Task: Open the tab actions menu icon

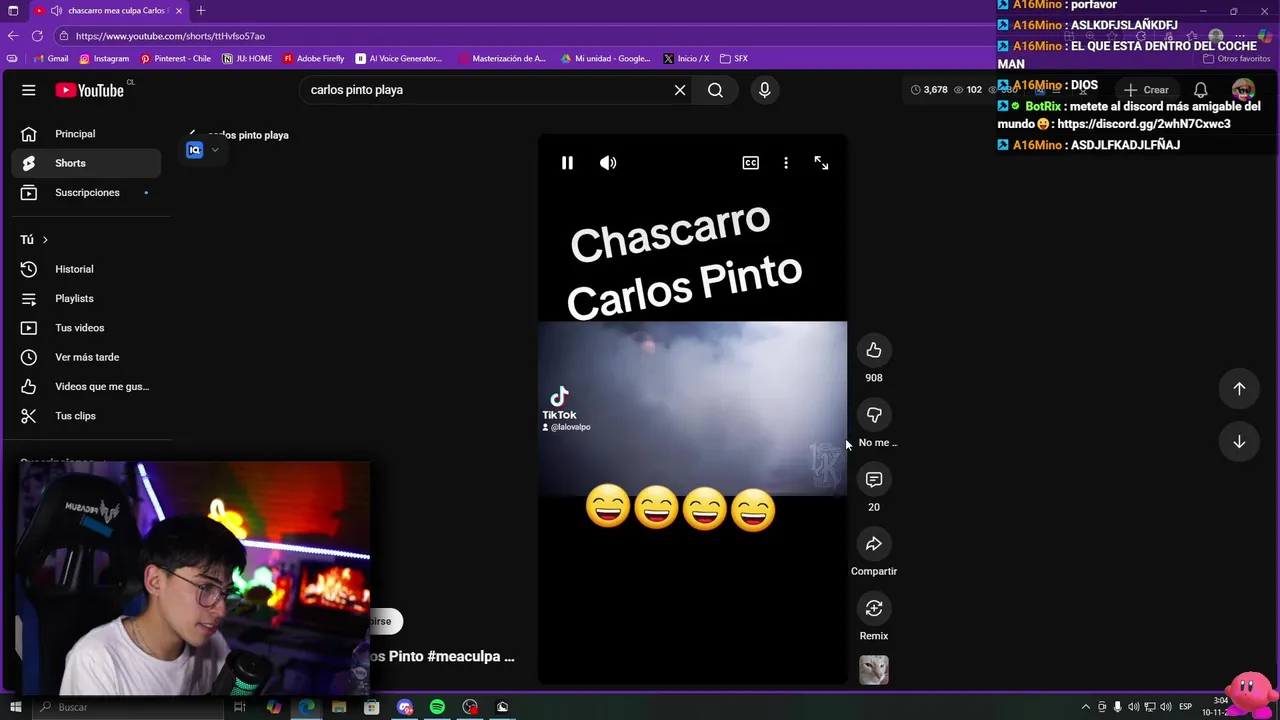Action: (14, 11)
